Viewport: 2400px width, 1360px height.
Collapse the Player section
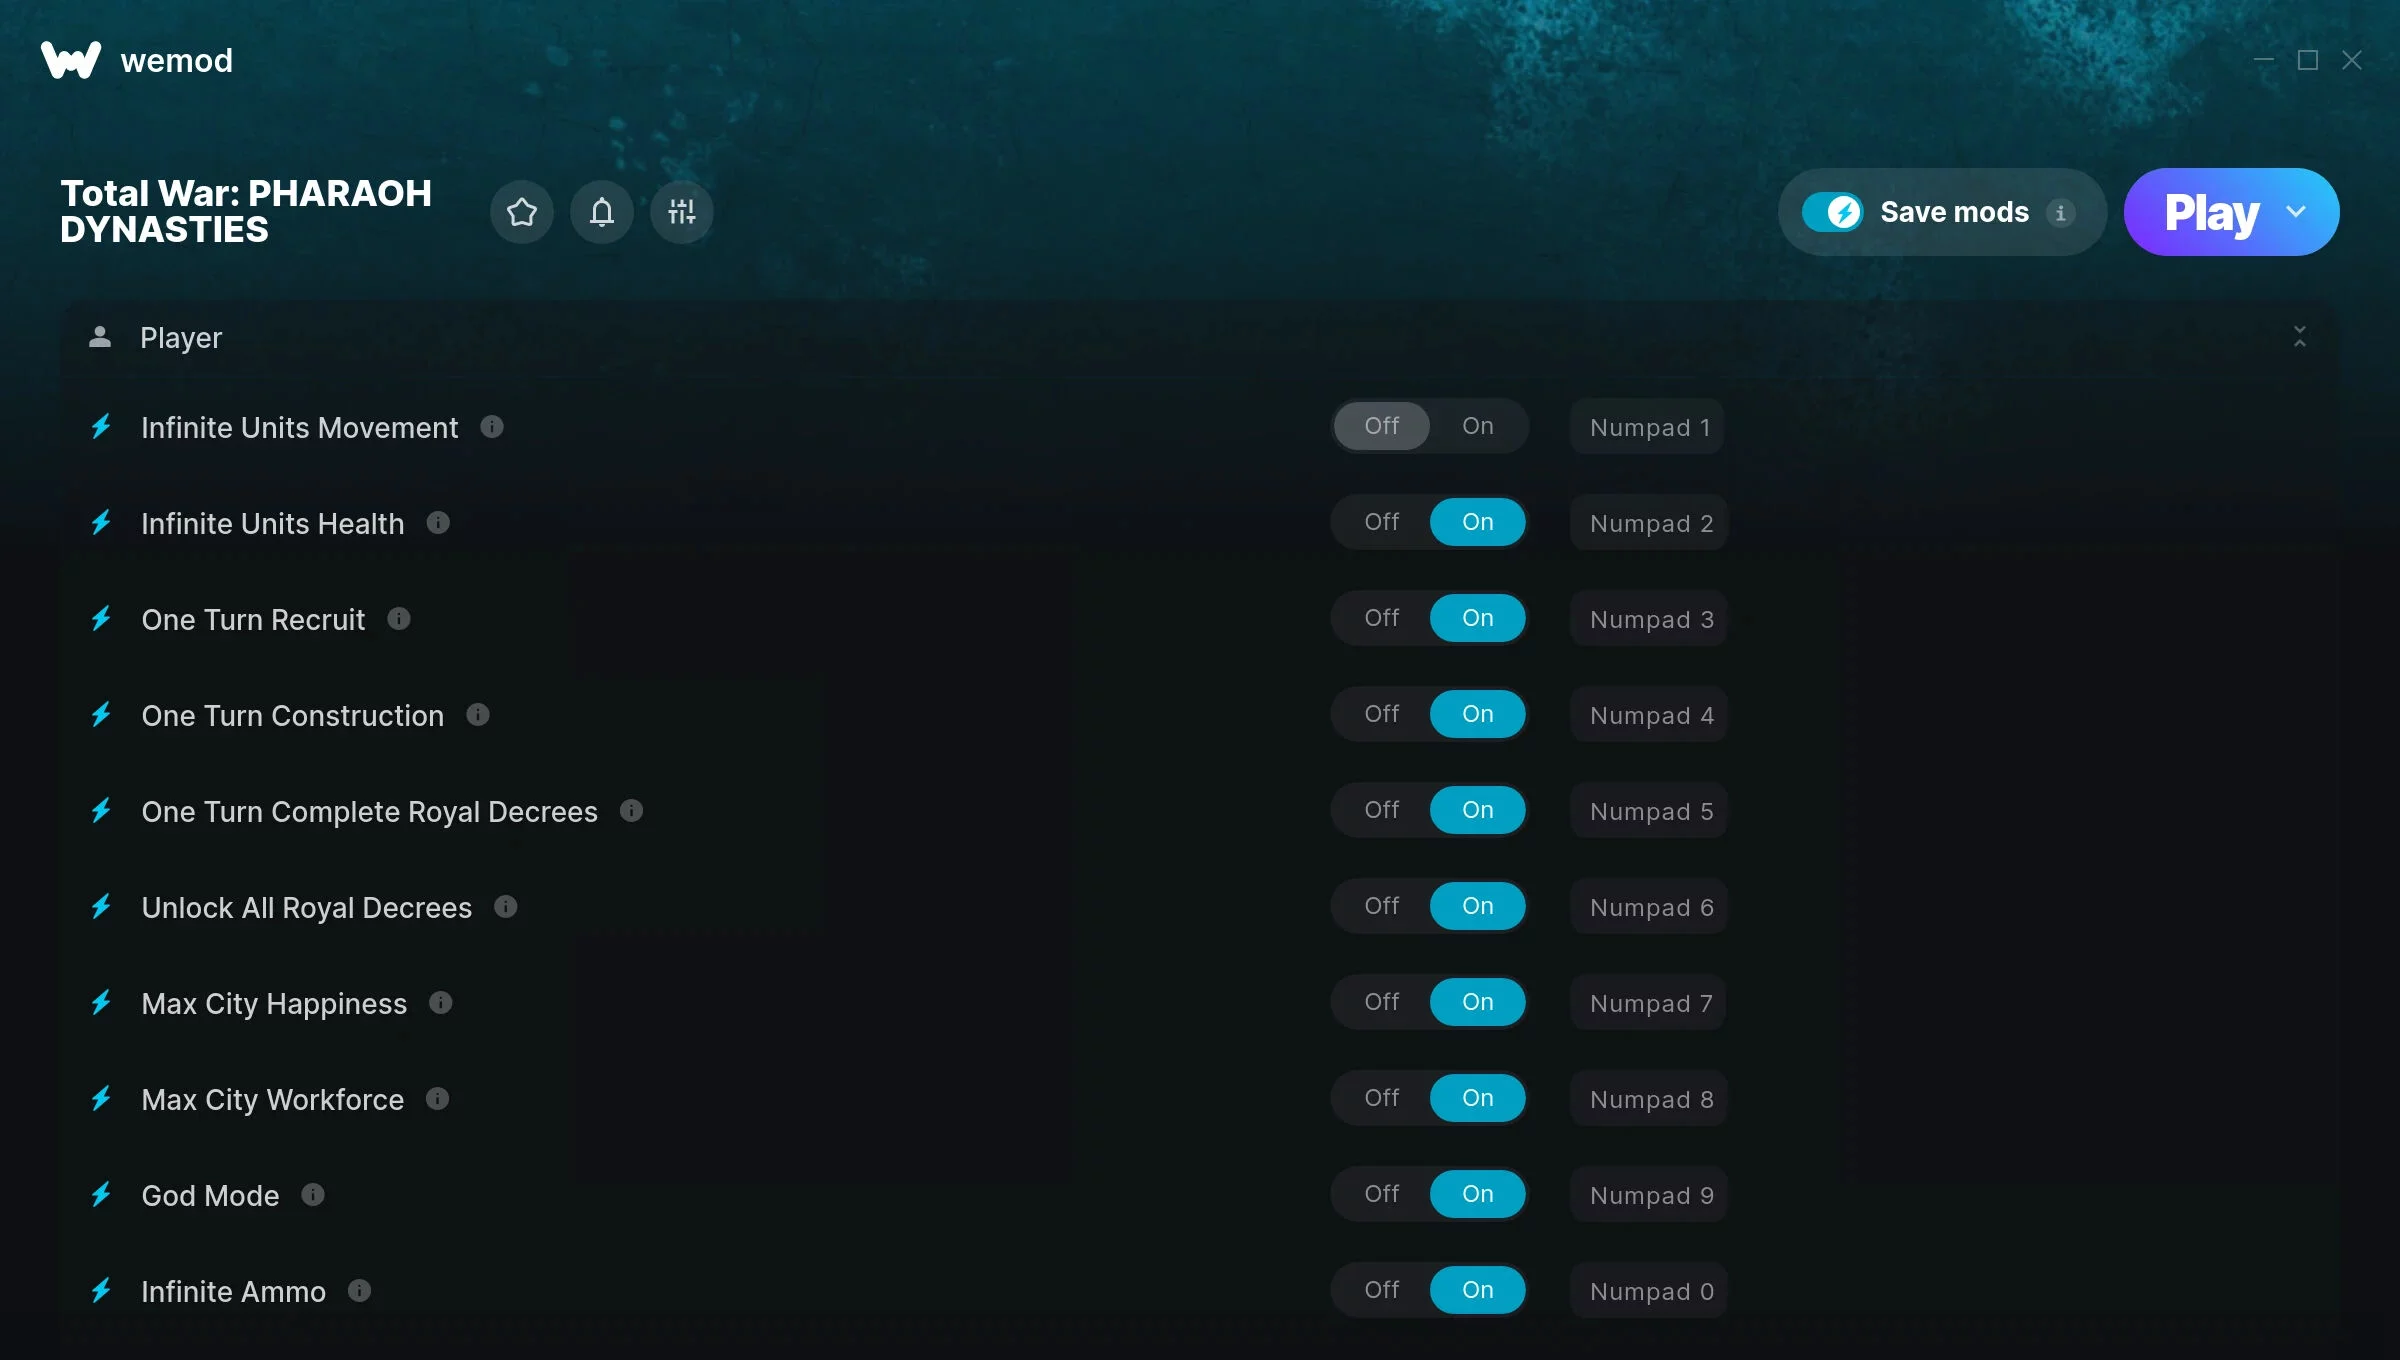pos(2300,337)
